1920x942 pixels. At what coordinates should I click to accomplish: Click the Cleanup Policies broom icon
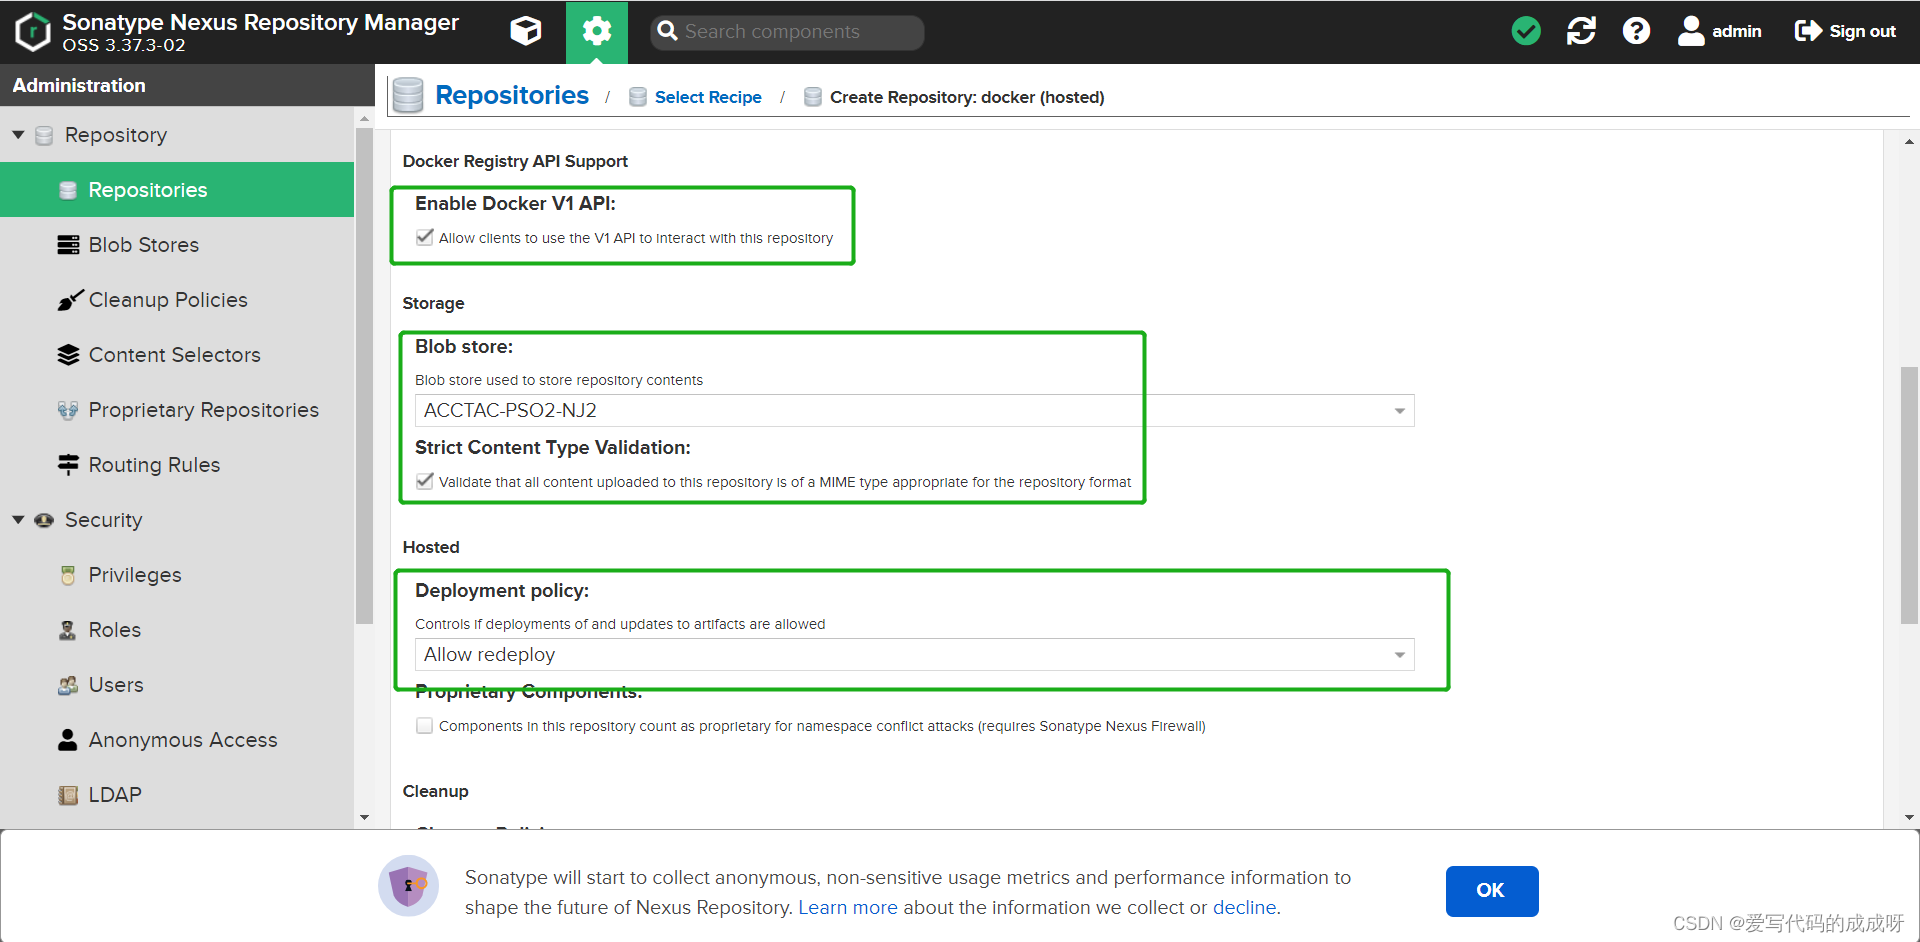pyautogui.click(x=69, y=299)
